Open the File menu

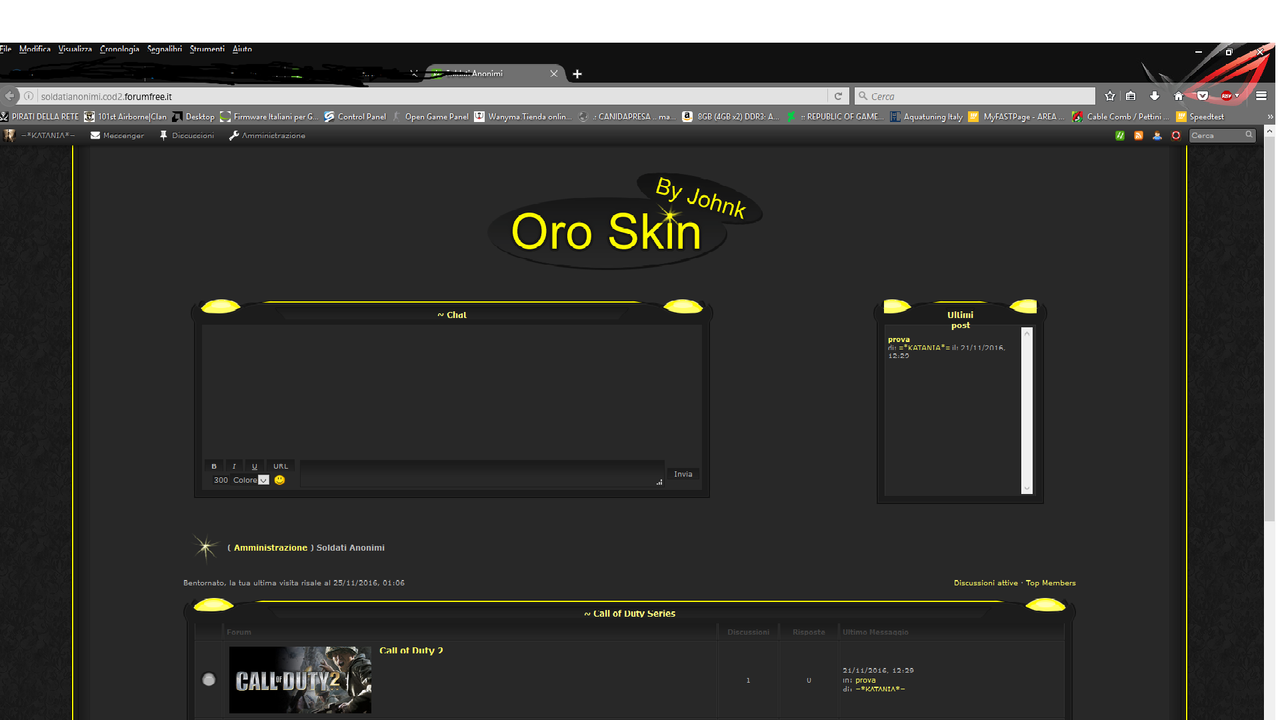(x=6, y=49)
